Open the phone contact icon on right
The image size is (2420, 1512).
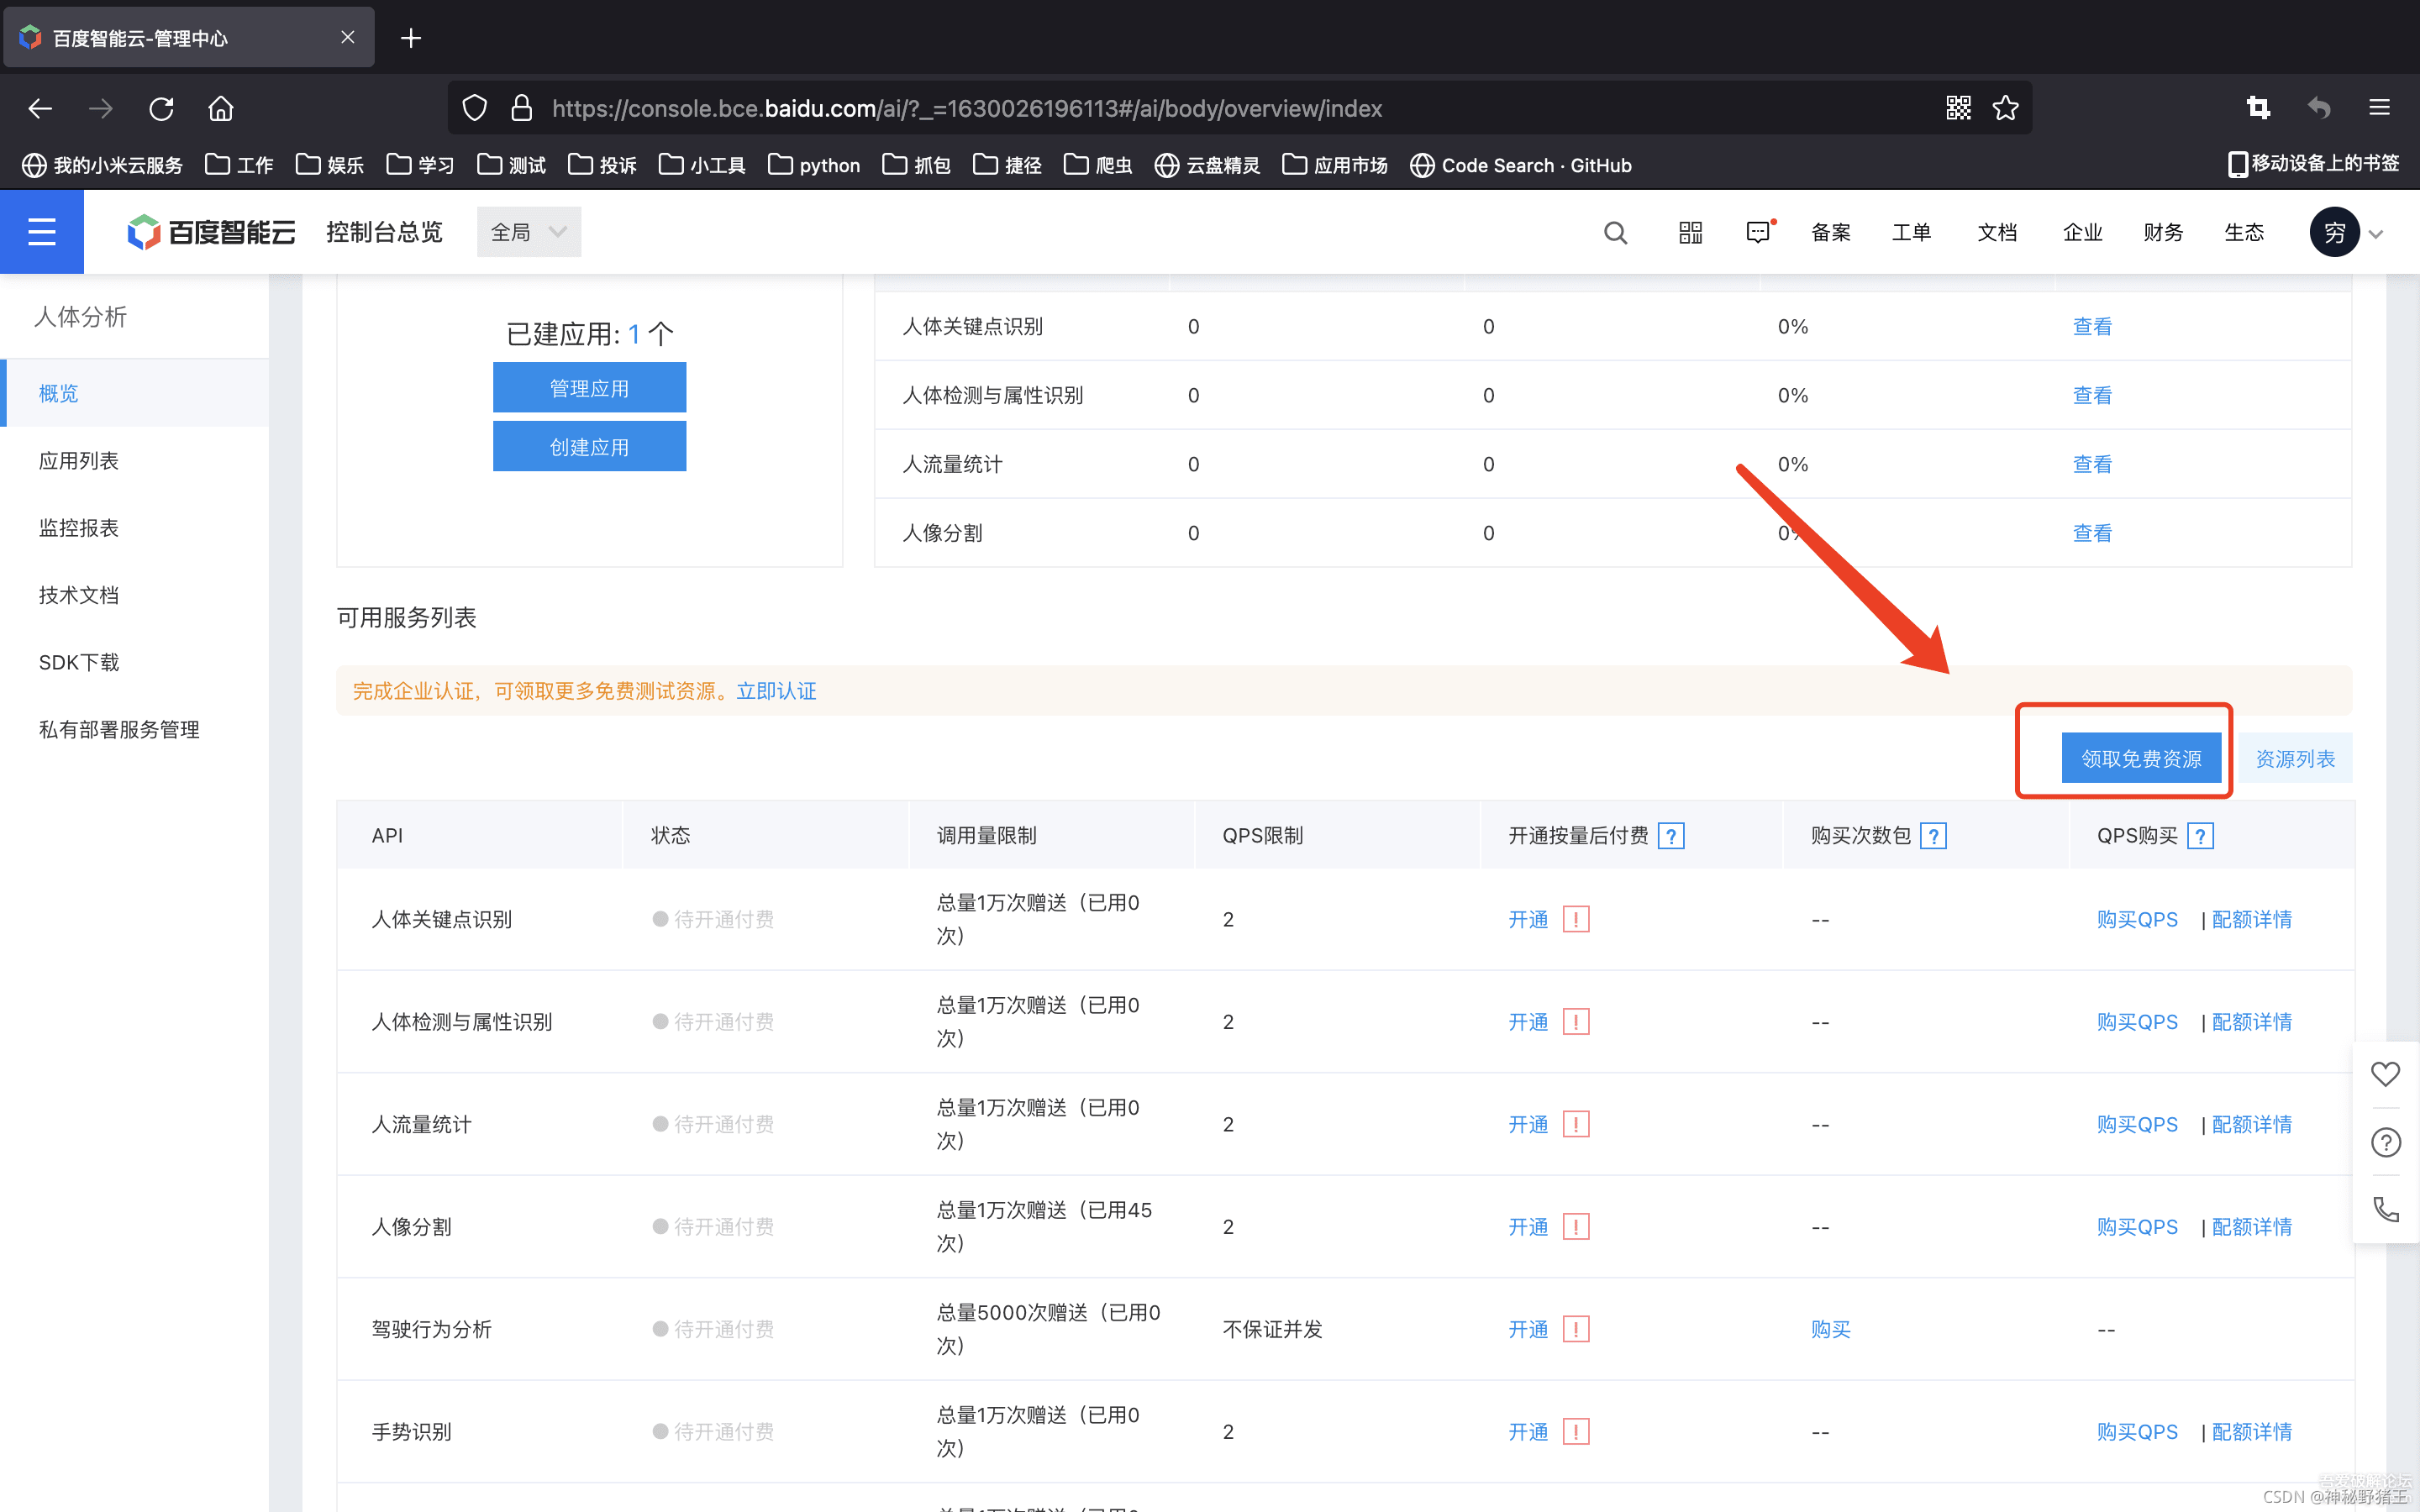[2385, 1209]
